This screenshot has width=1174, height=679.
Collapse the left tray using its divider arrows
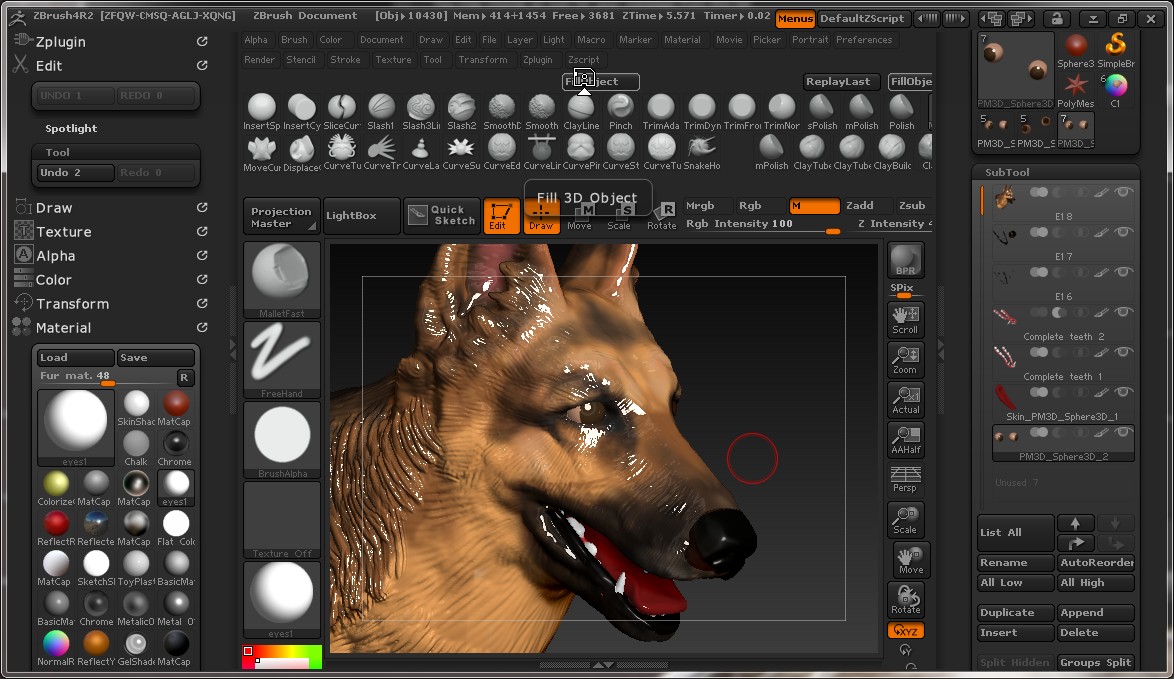(x=232, y=348)
